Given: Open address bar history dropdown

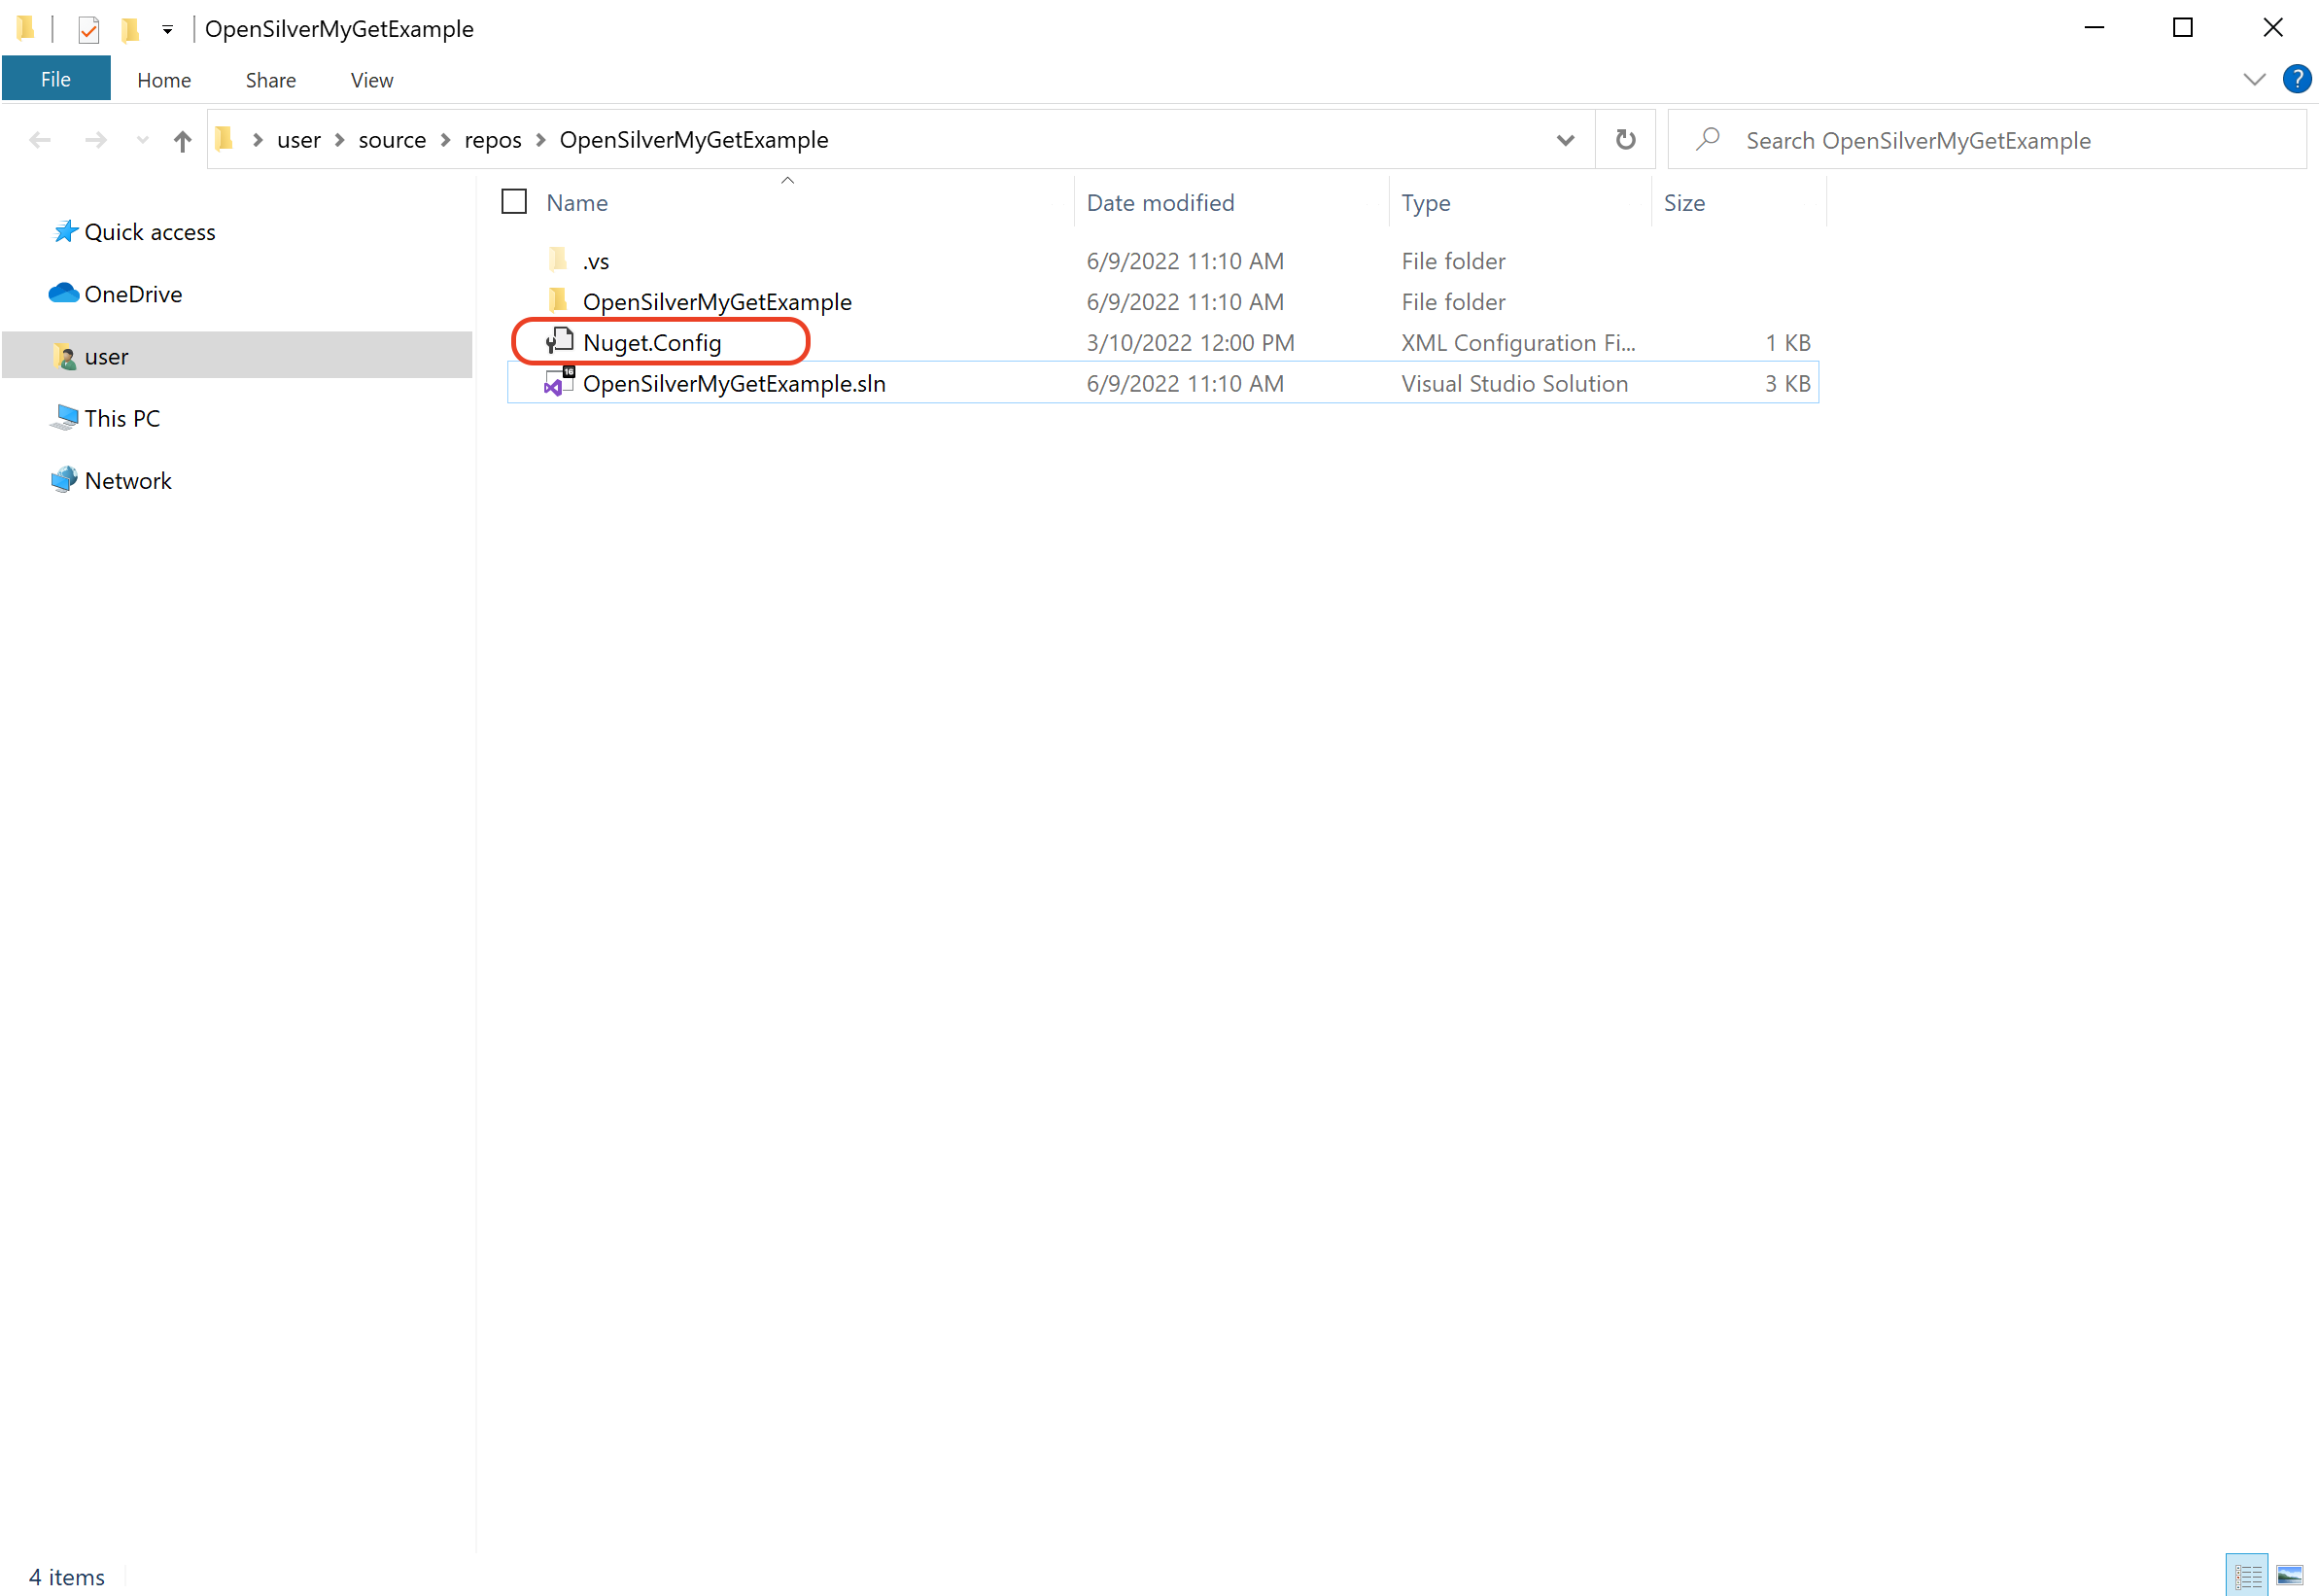Looking at the screenshot, I should (x=1566, y=140).
